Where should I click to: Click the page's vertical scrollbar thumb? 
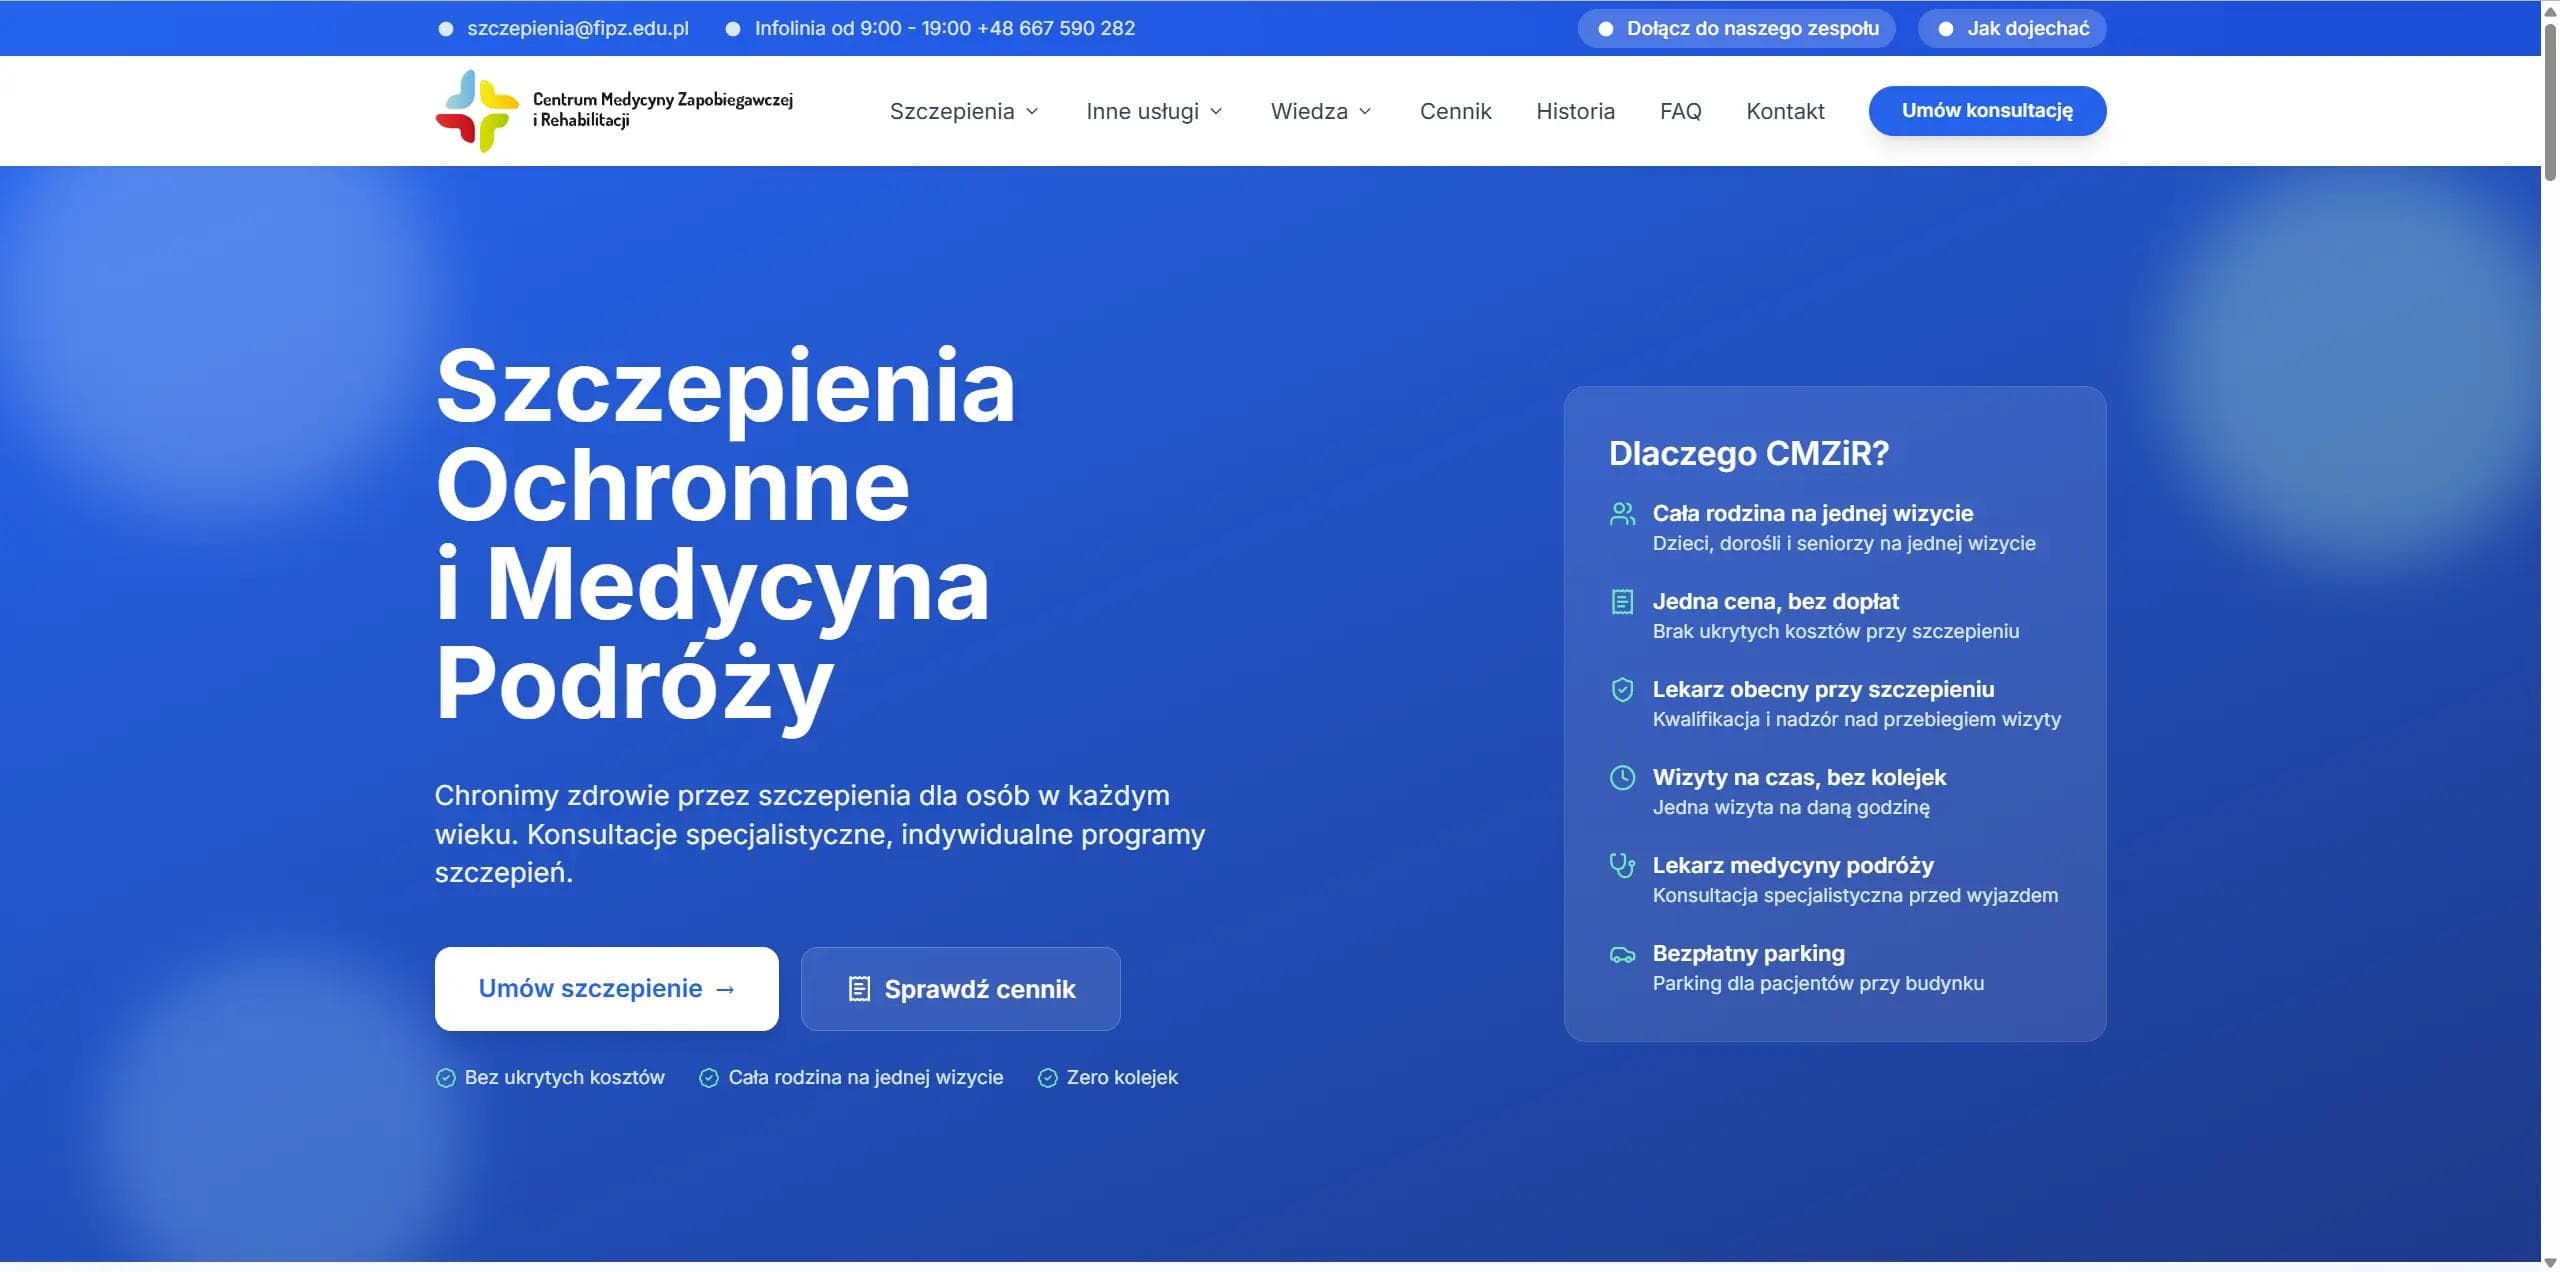2551,100
